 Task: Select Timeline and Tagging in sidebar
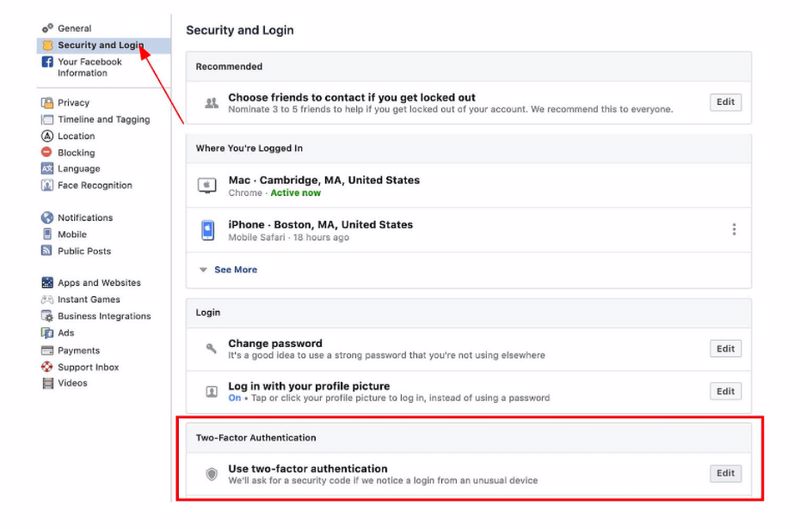[104, 119]
